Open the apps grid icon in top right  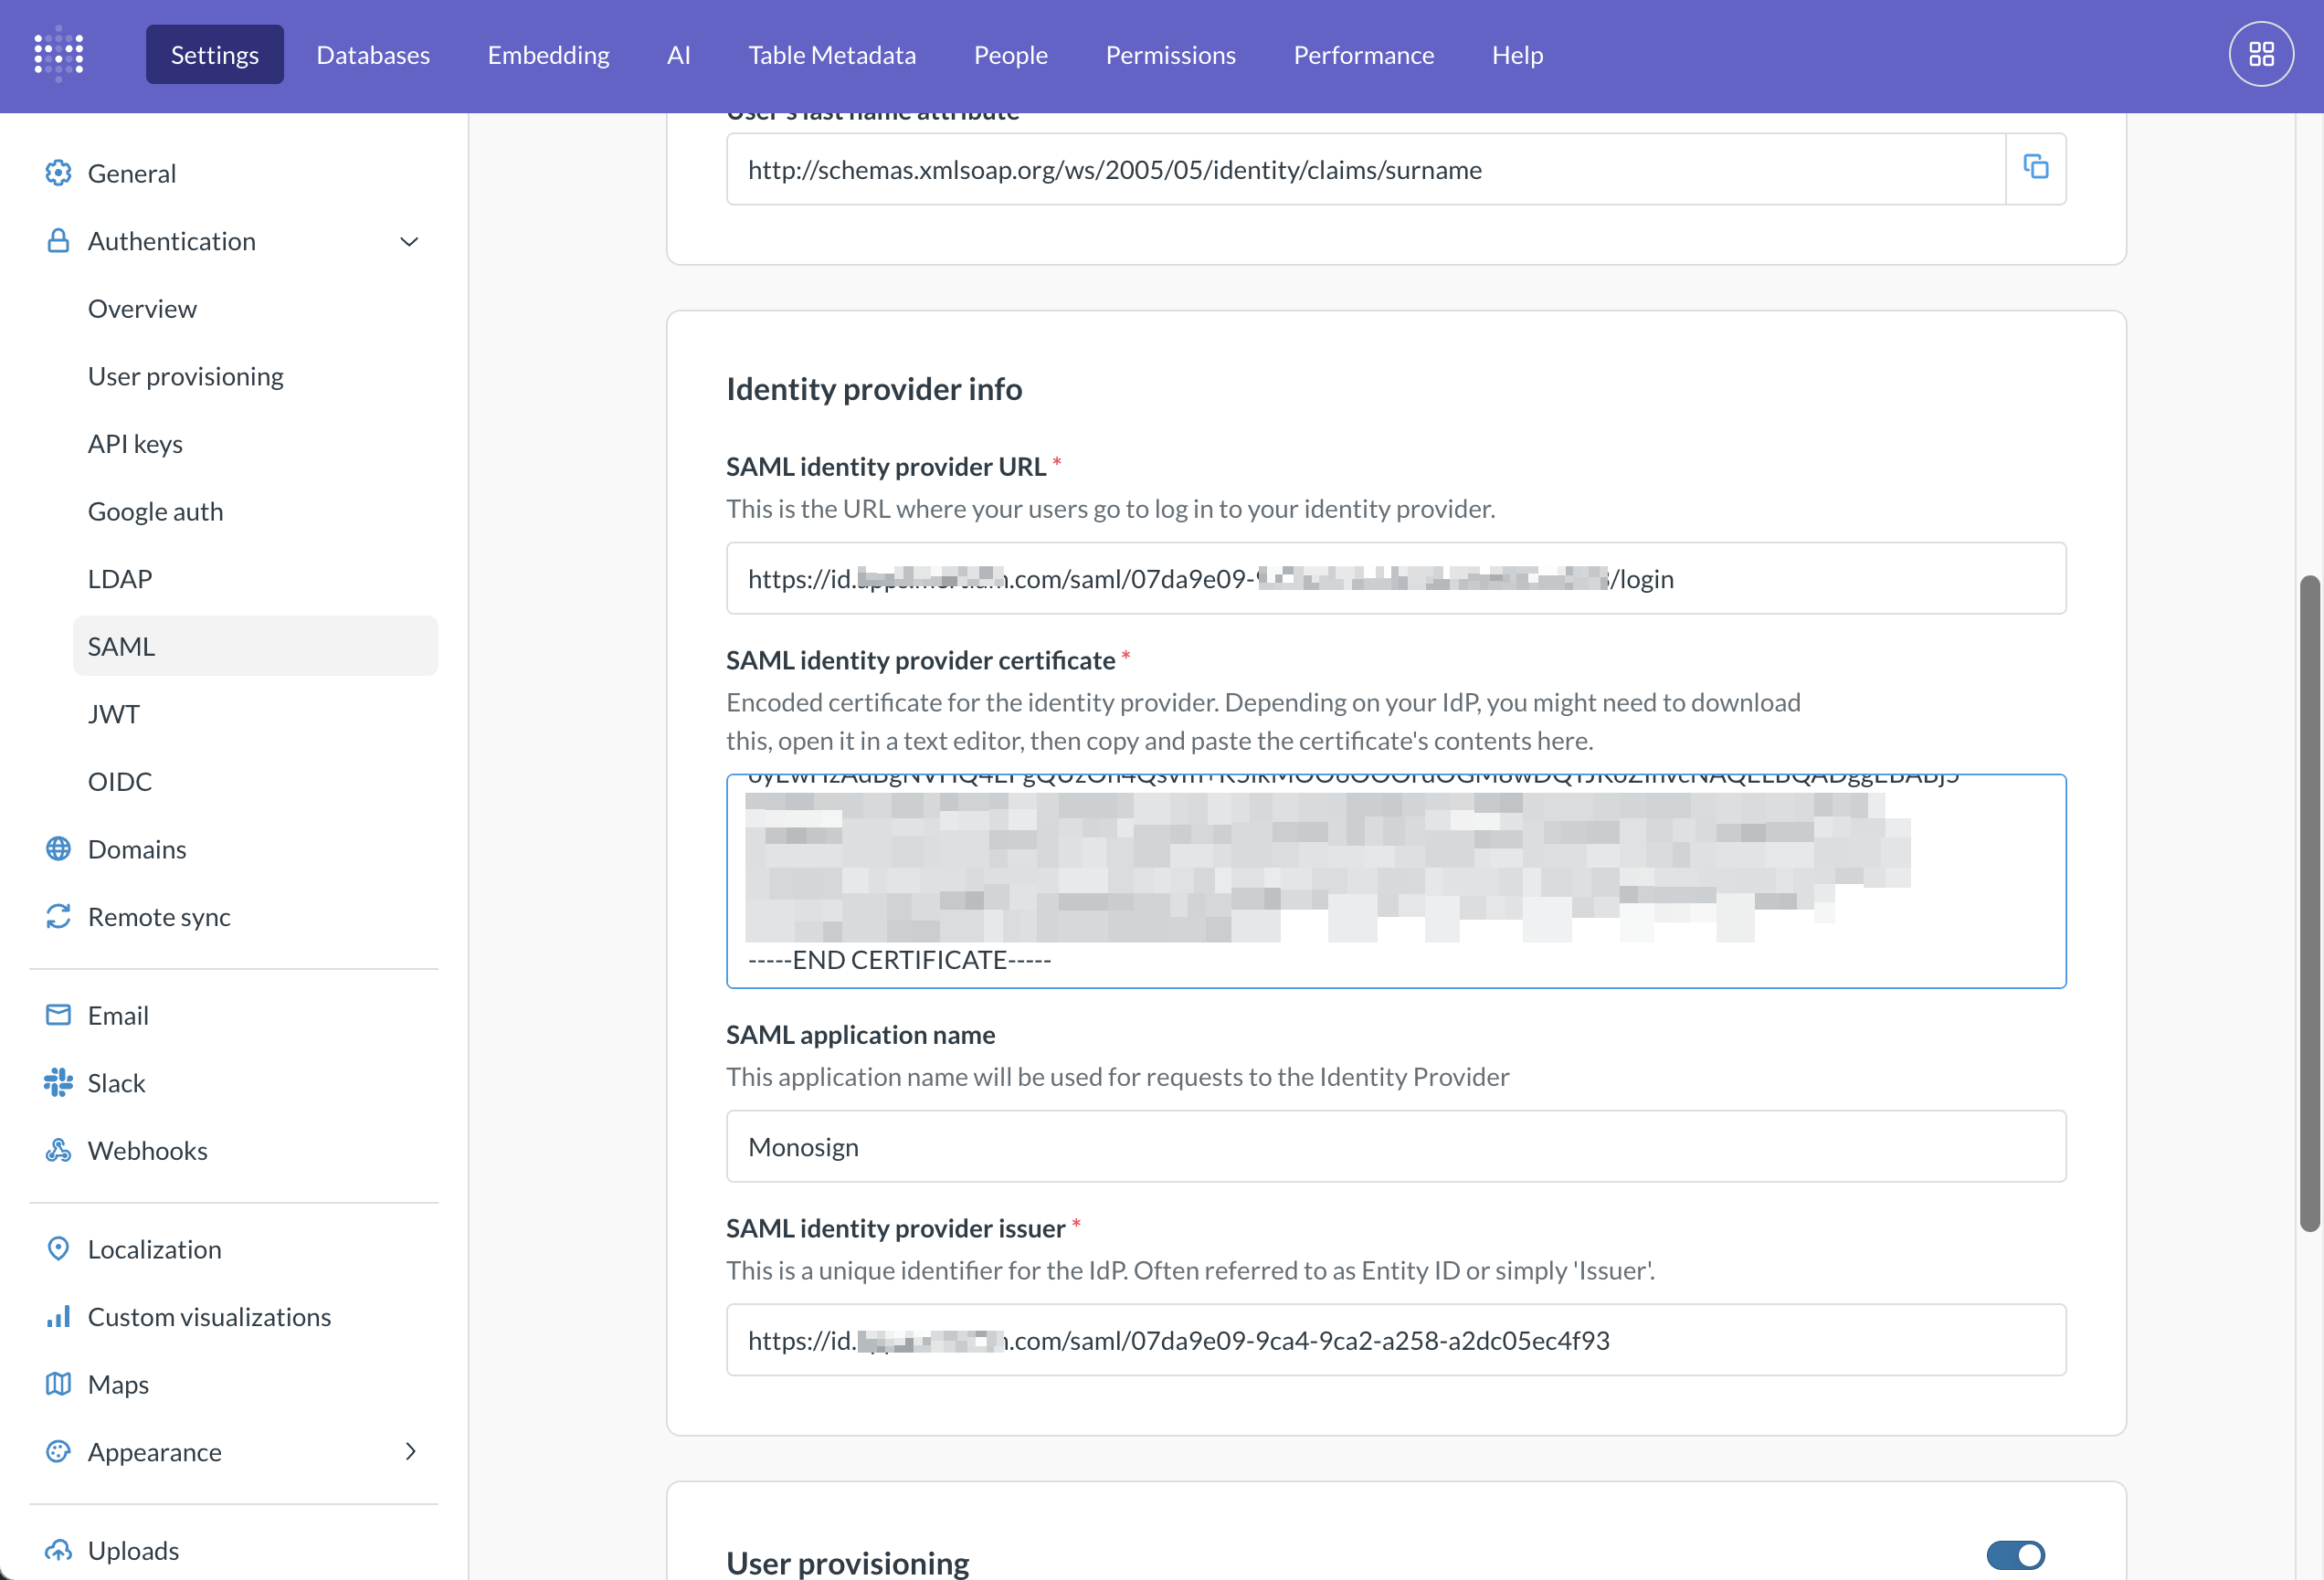coord(2260,54)
